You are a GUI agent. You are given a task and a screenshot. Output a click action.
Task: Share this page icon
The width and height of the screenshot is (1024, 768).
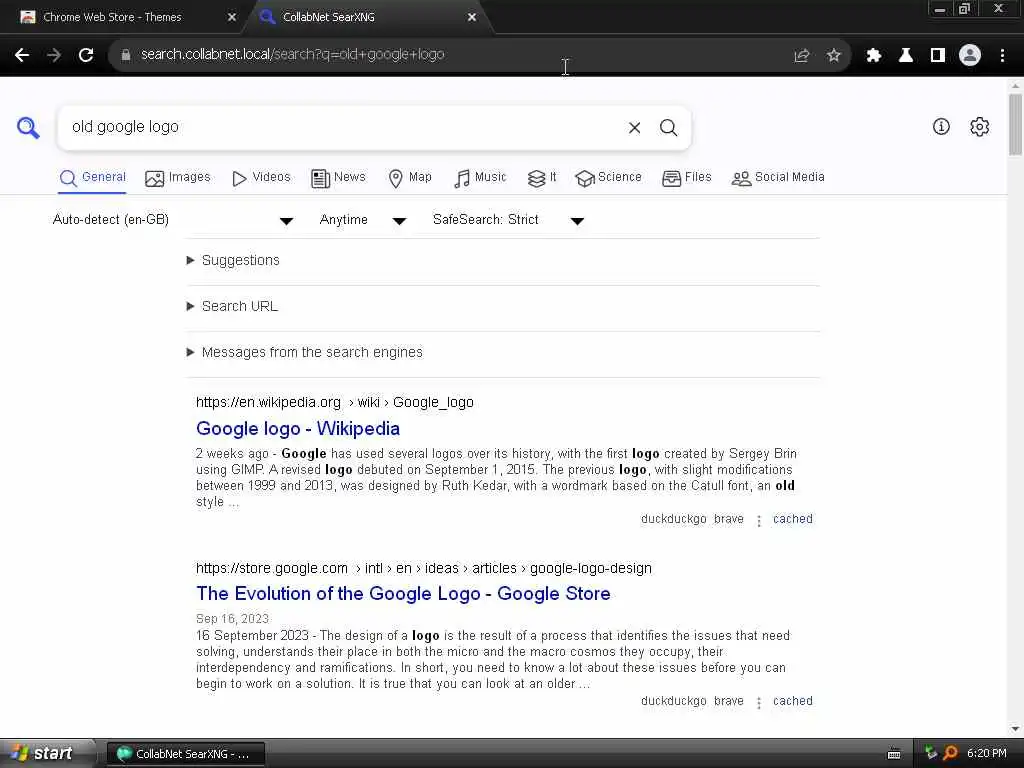pyautogui.click(x=801, y=56)
